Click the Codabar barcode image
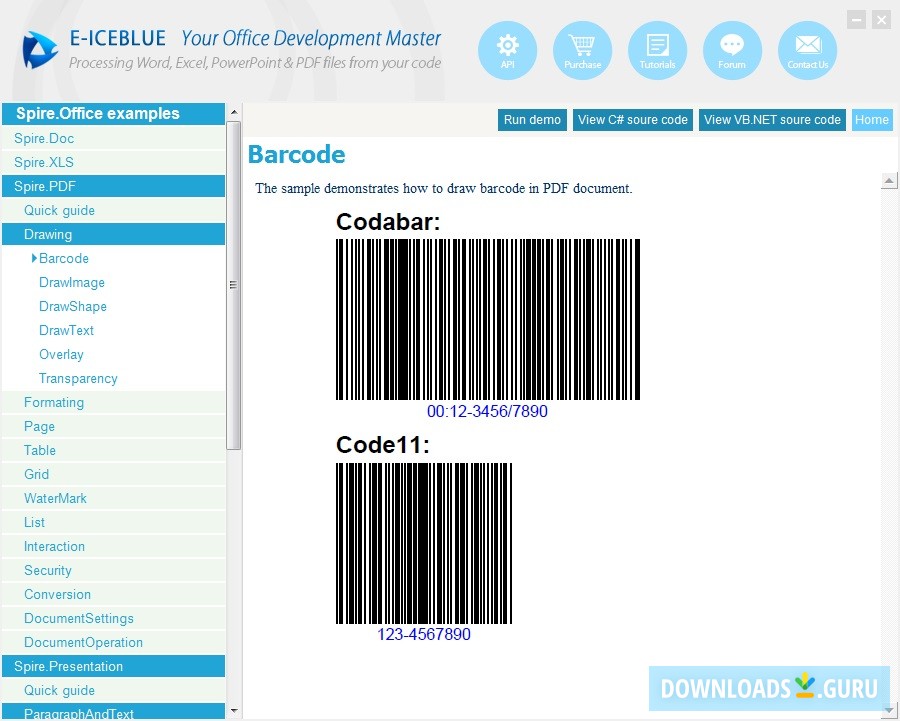The height and width of the screenshot is (721, 900). [488, 320]
